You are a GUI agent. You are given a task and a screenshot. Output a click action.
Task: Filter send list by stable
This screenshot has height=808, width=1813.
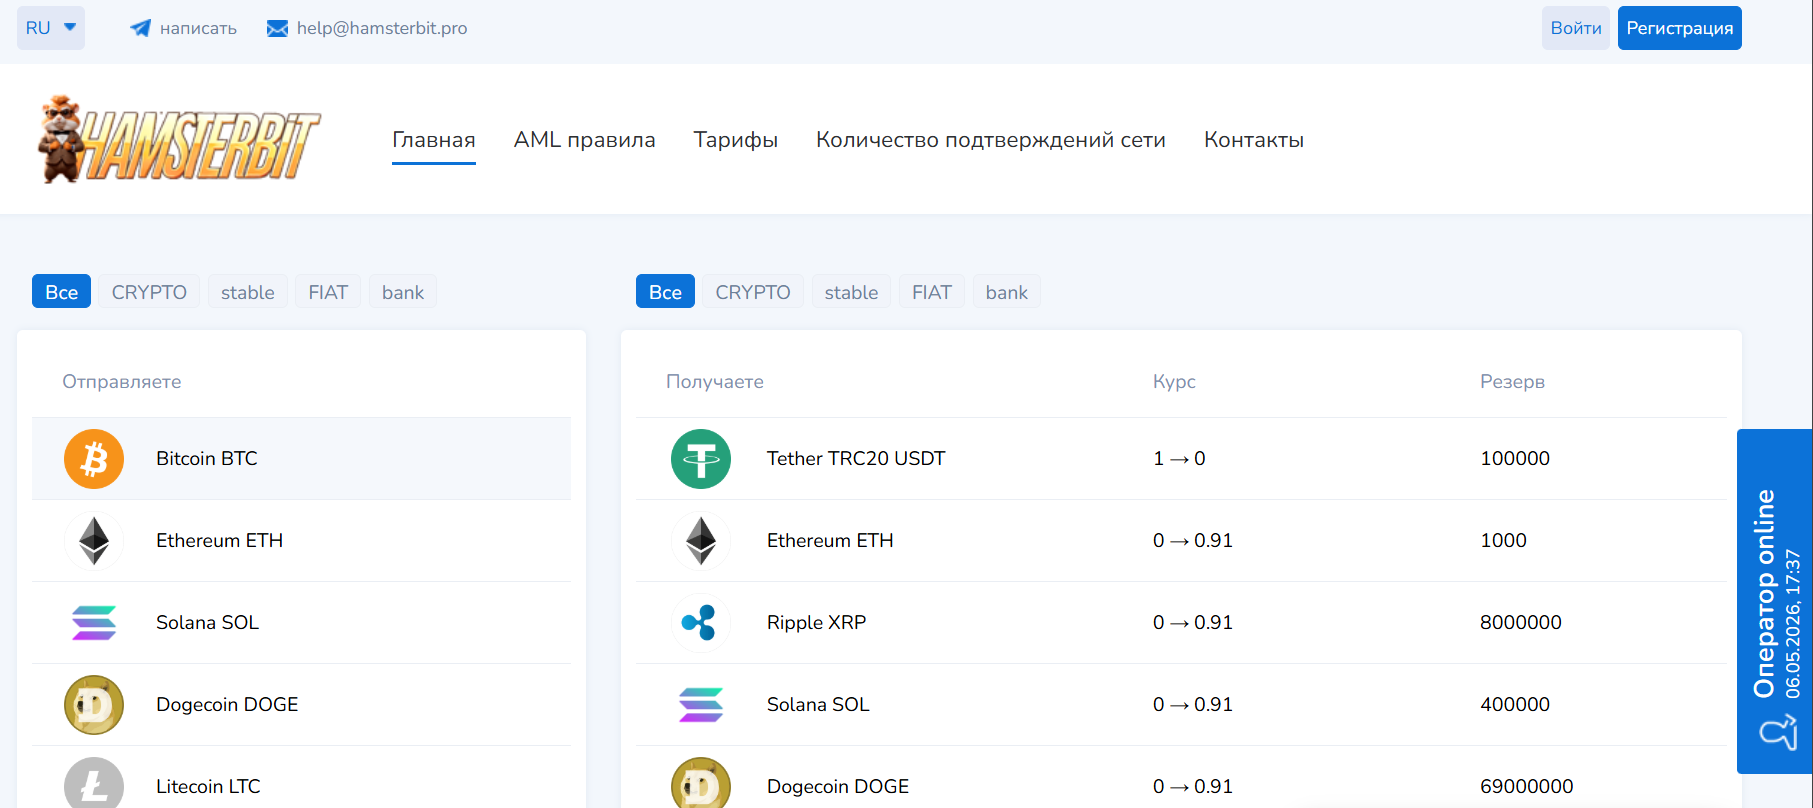[x=248, y=292]
